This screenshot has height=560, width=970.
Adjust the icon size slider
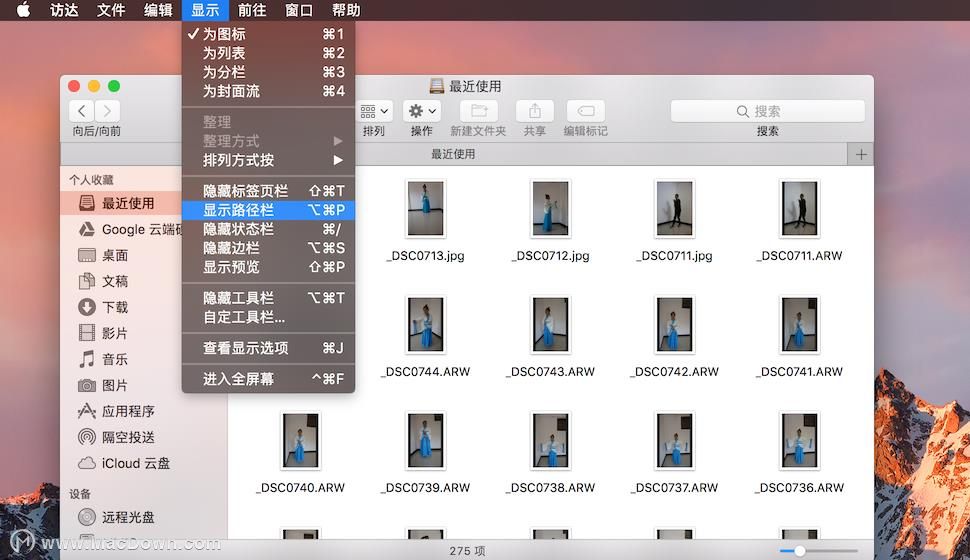(800, 550)
